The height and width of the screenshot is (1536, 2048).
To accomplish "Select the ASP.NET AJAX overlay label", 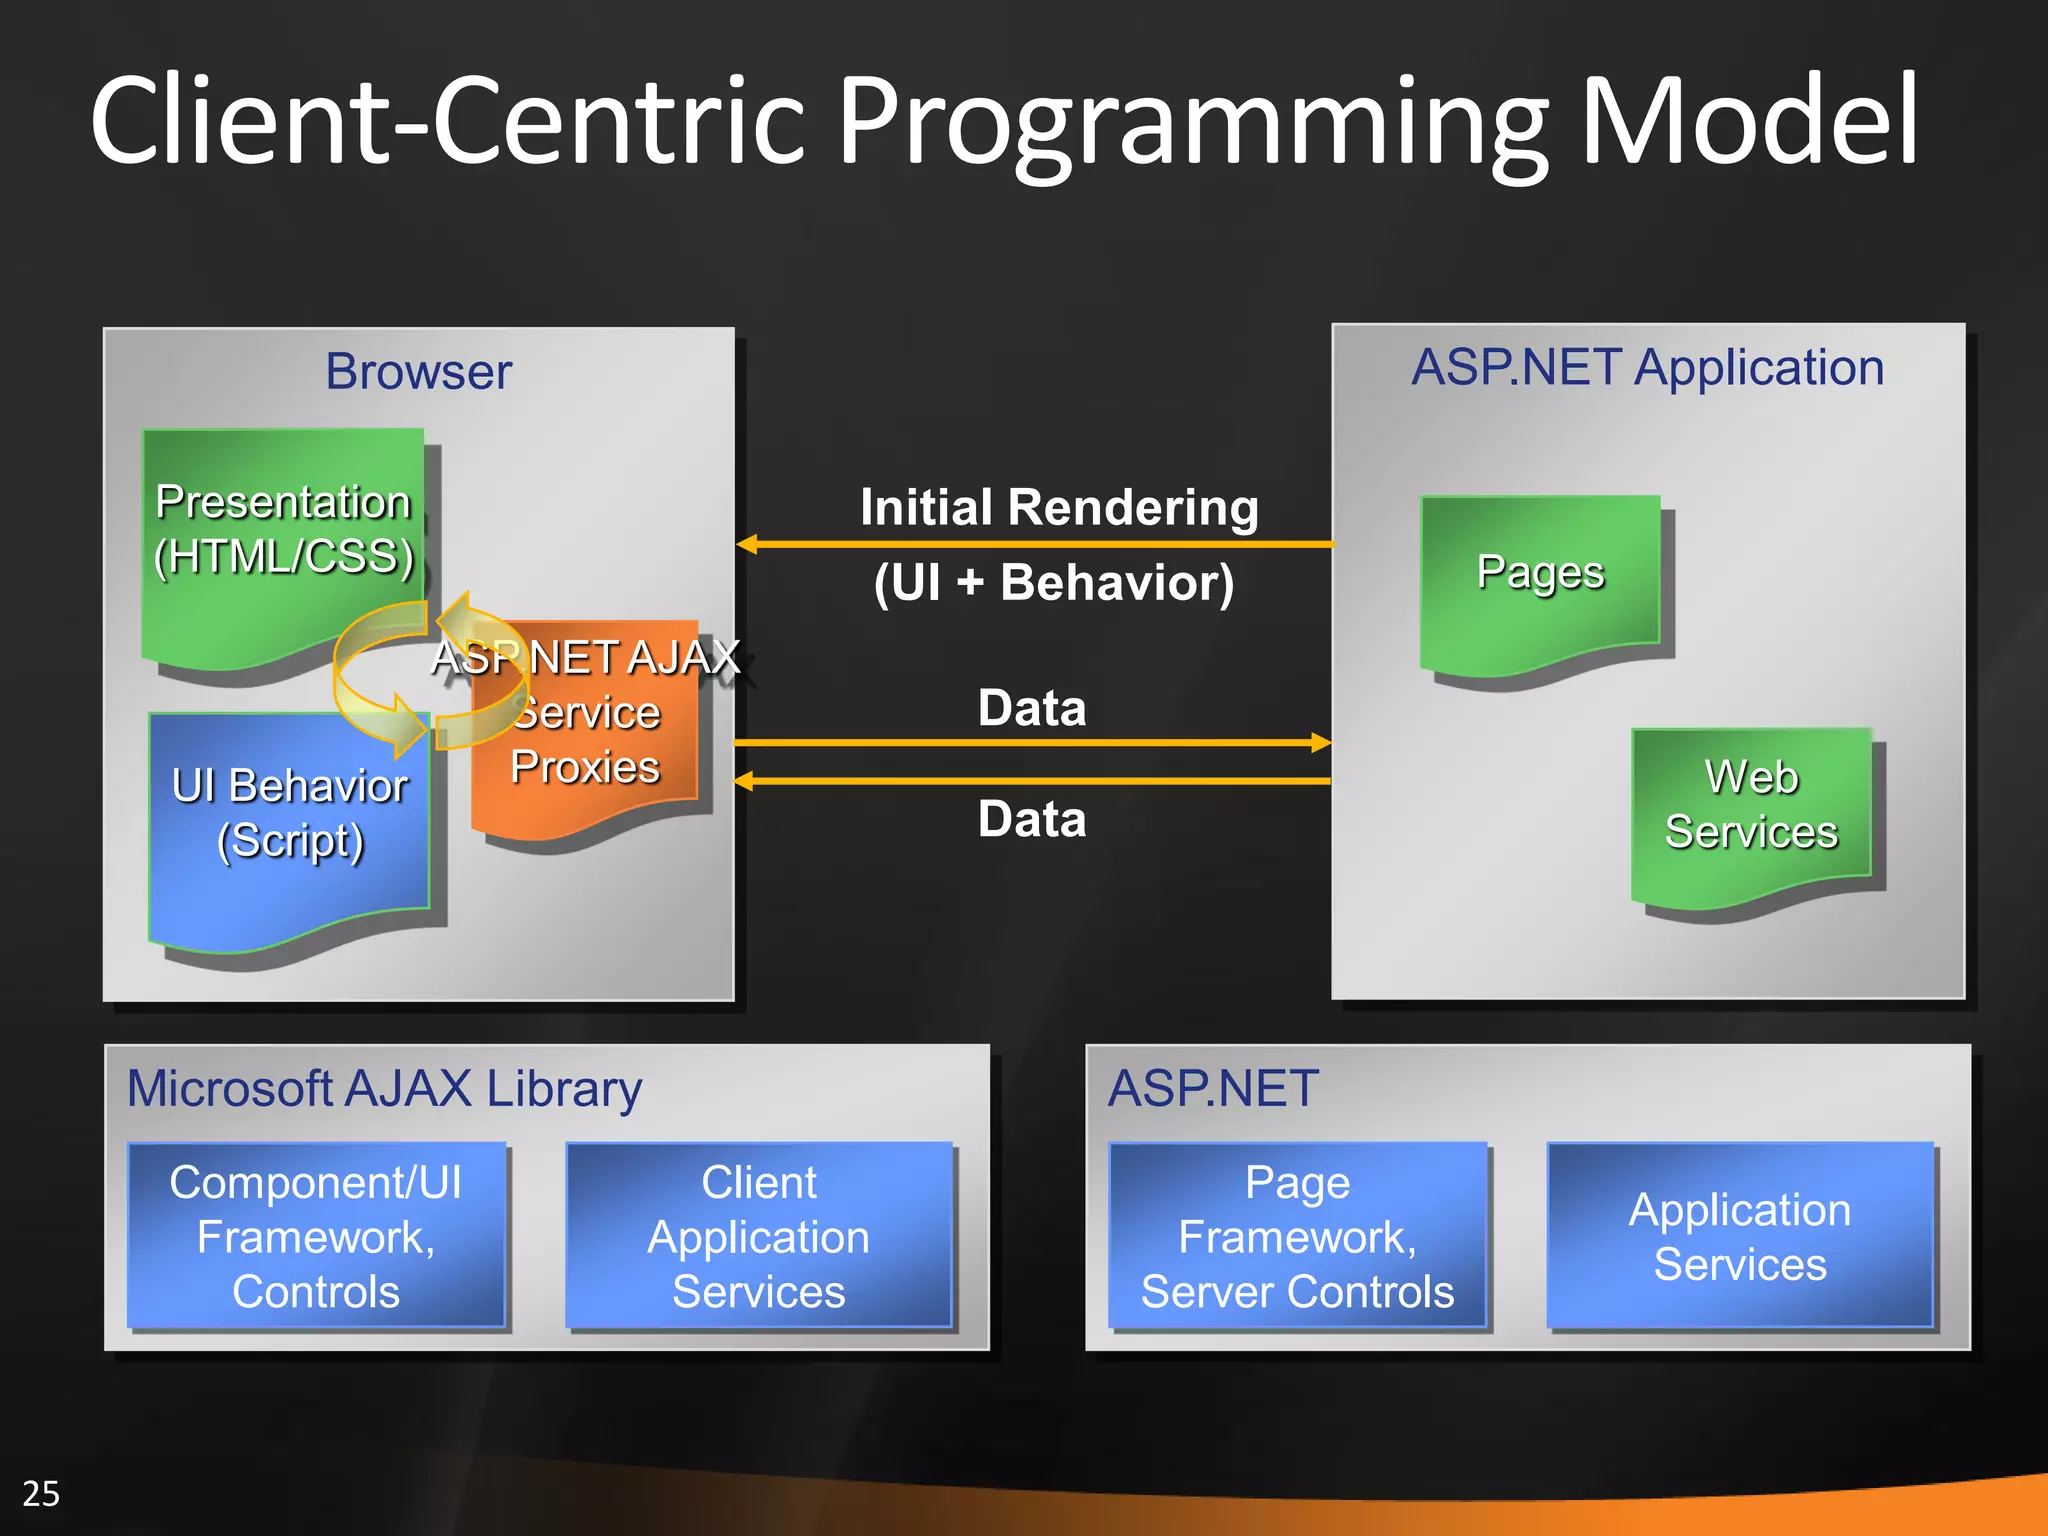I will [586, 658].
